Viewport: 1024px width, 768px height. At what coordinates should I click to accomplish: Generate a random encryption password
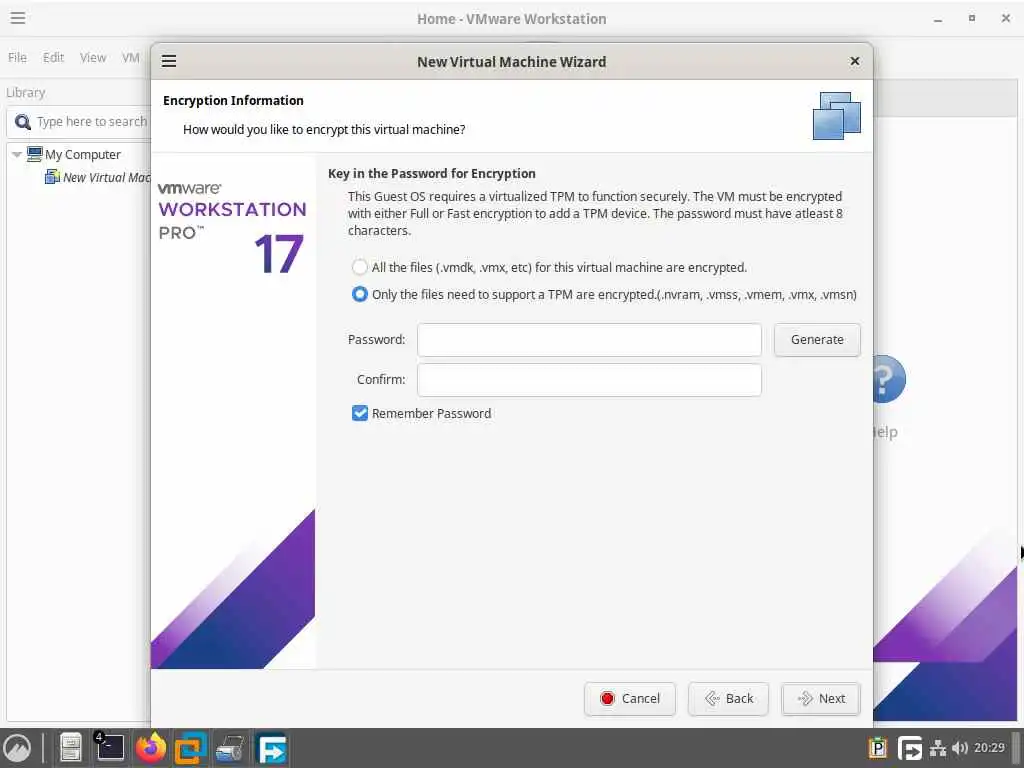(817, 340)
